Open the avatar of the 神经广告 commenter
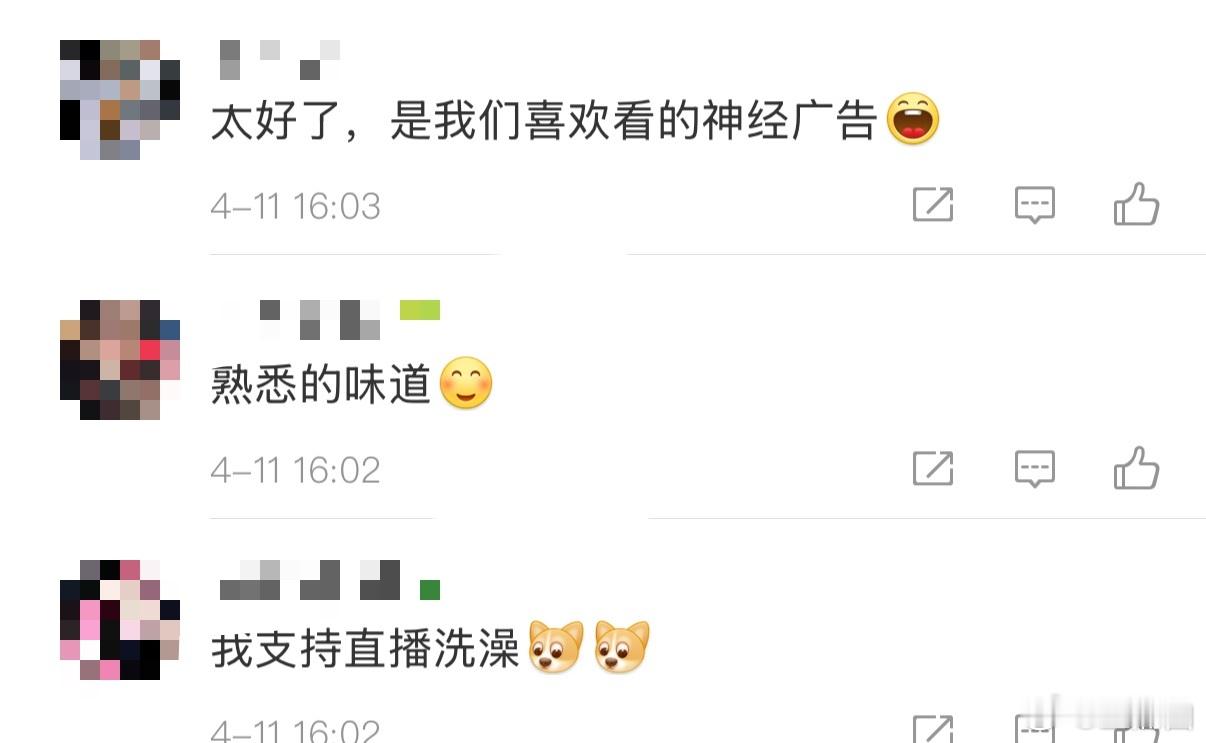Viewport: 1206px width, 743px height. (x=120, y=100)
